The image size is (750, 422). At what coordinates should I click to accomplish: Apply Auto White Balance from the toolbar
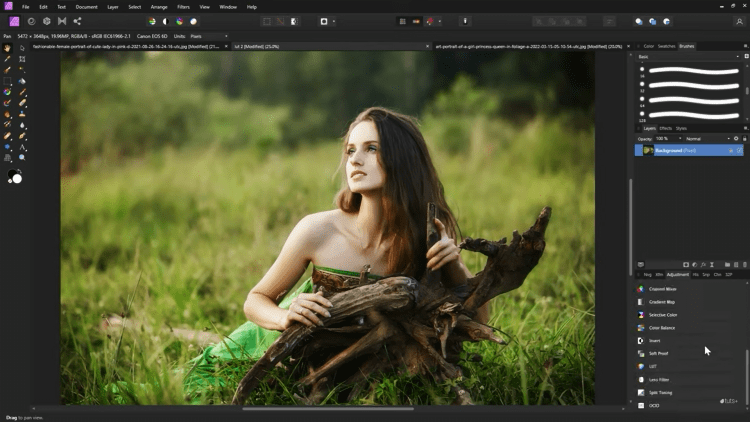(194, 21)
